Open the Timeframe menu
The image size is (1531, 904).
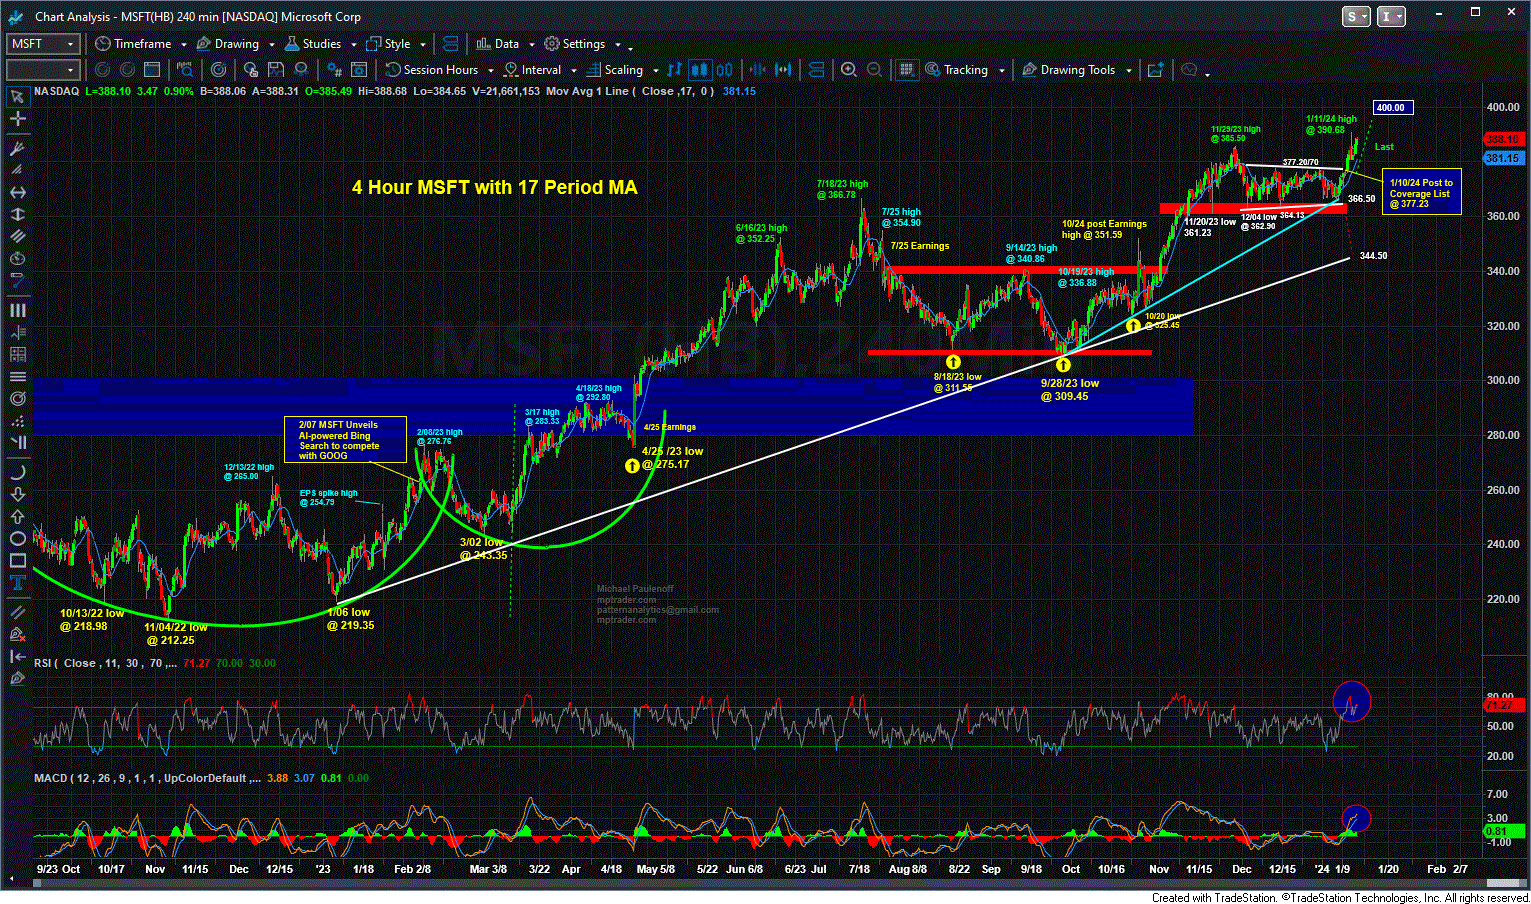coord(133,44)
